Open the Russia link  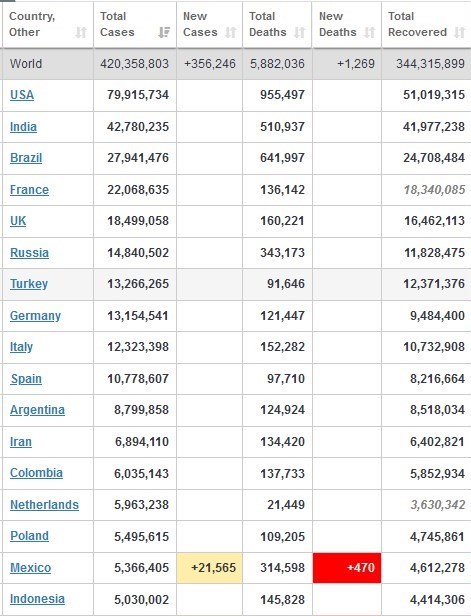click(x=29, y=253)
